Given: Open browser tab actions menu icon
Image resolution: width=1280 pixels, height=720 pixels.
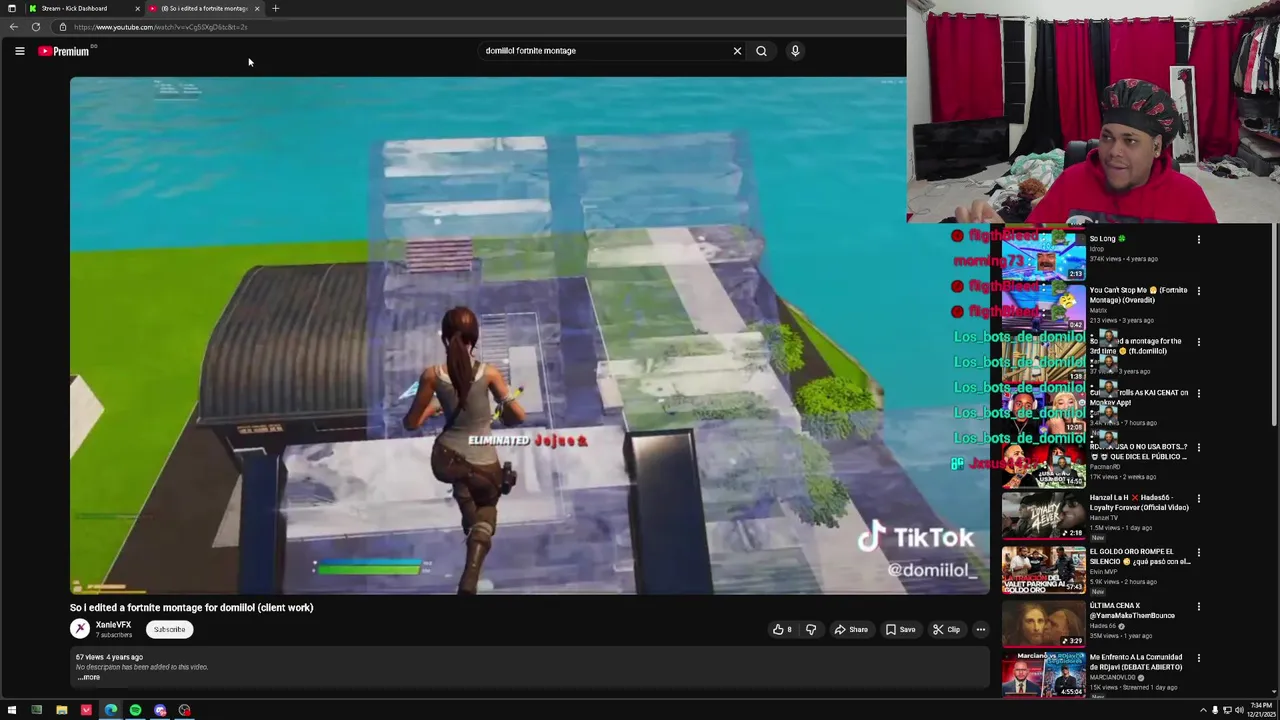Looking at the screenshot, I should click(x=12, y=8).
